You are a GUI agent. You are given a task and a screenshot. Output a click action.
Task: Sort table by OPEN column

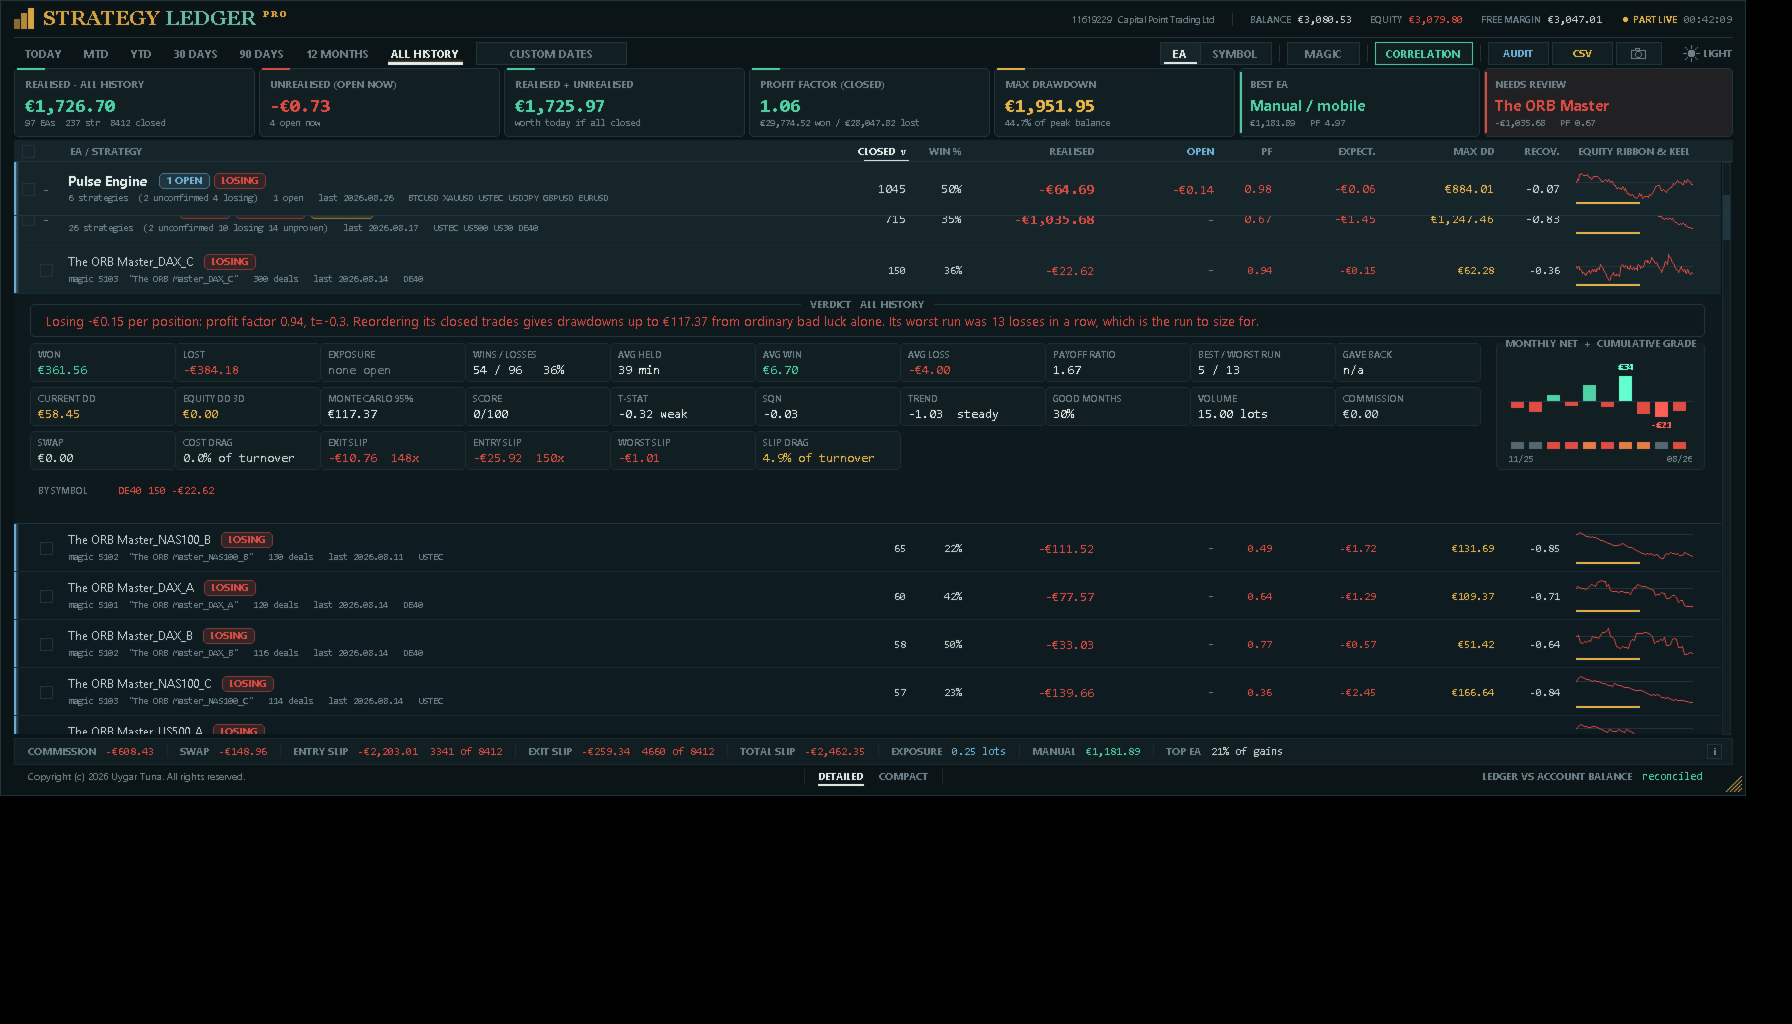point(1200,152)
